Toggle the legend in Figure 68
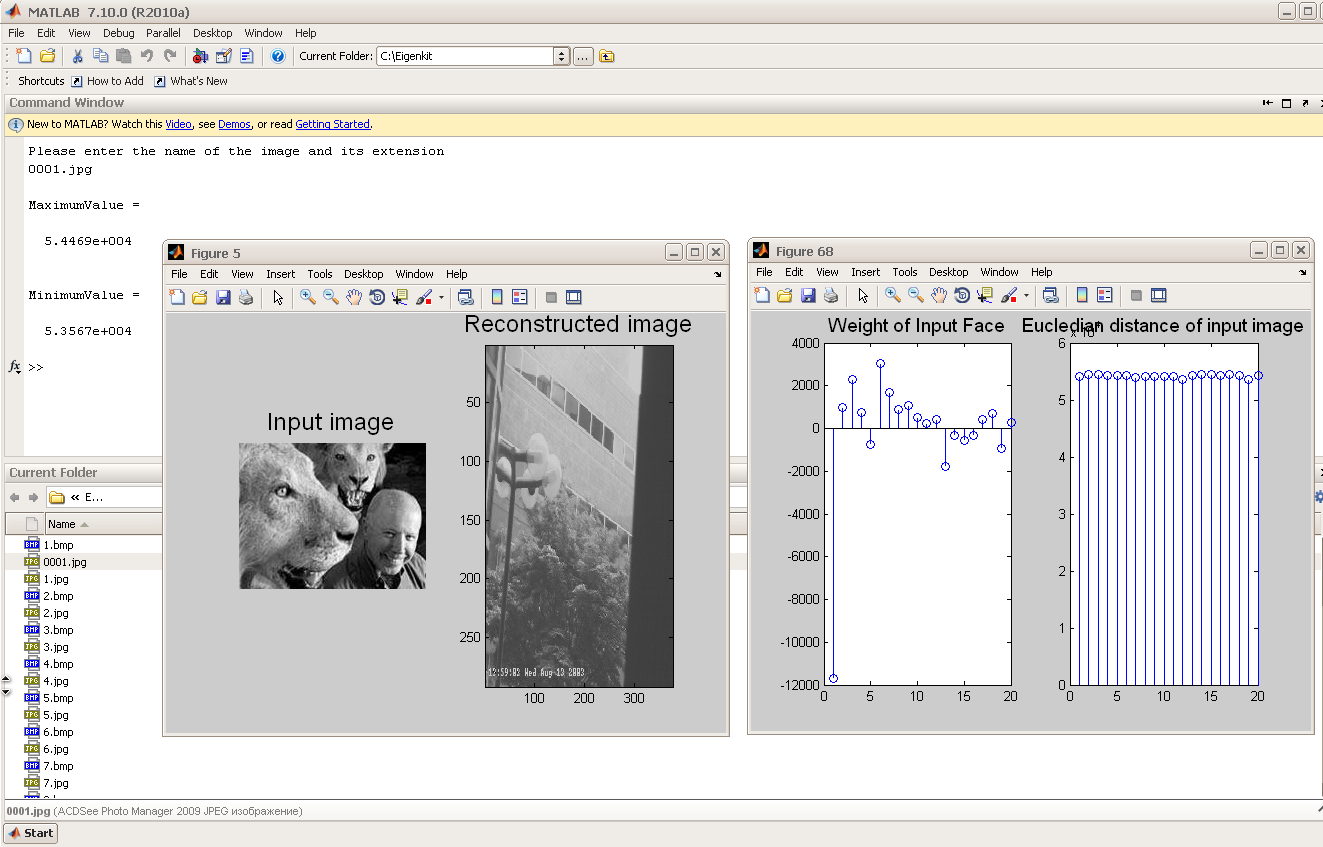The width and height of the screenshot is (1323, 847). click(x=1105, y=295)
